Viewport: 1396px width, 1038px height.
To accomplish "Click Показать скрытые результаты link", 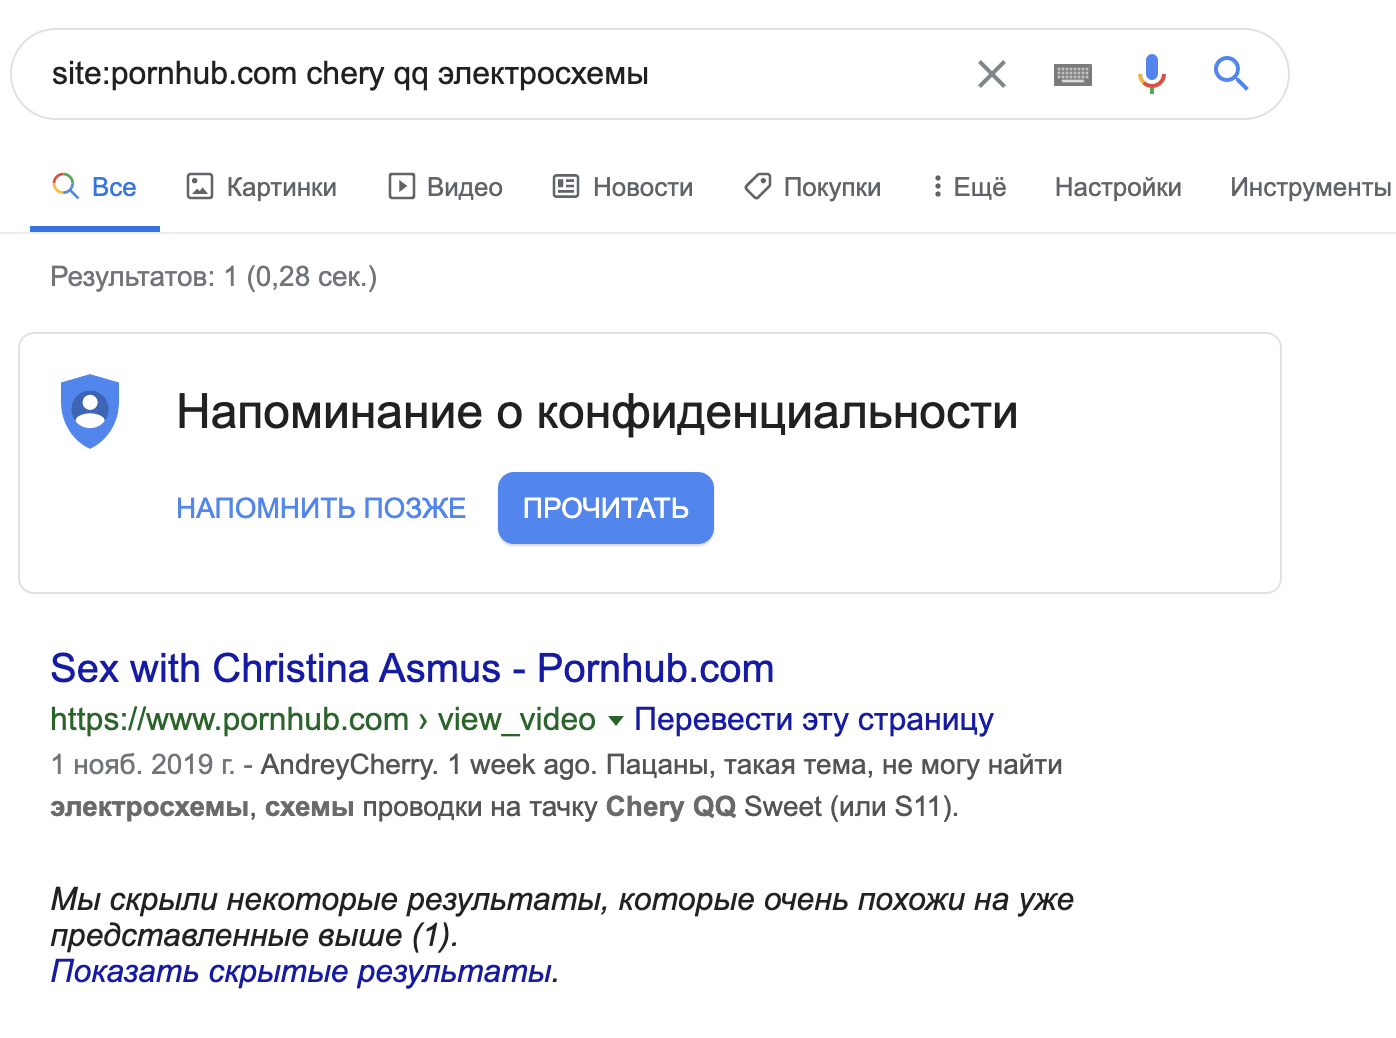I will coord(305,971).
